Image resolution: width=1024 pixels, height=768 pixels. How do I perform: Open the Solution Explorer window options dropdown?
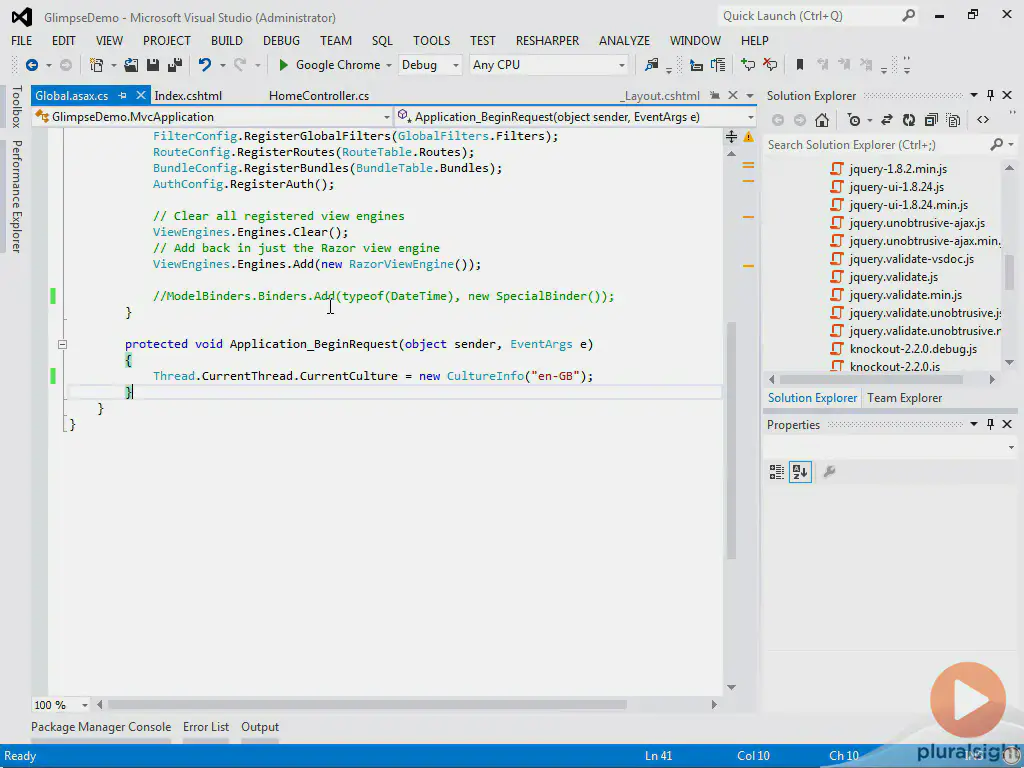pyautogui.click(x=974, y=95)
